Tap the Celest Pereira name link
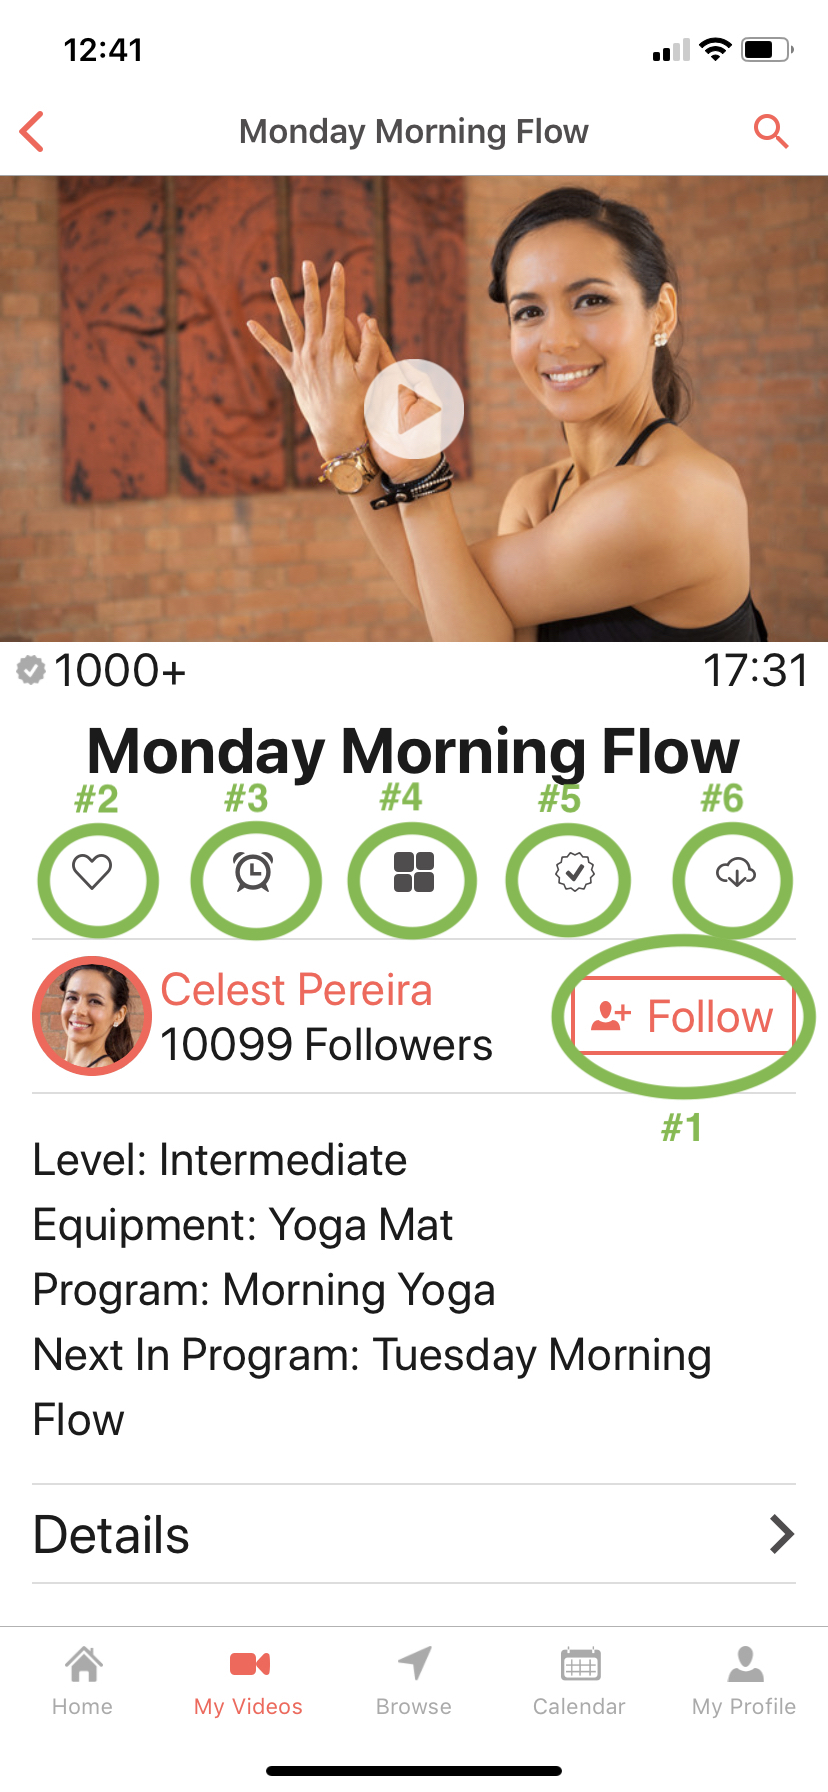 (296, 990)
